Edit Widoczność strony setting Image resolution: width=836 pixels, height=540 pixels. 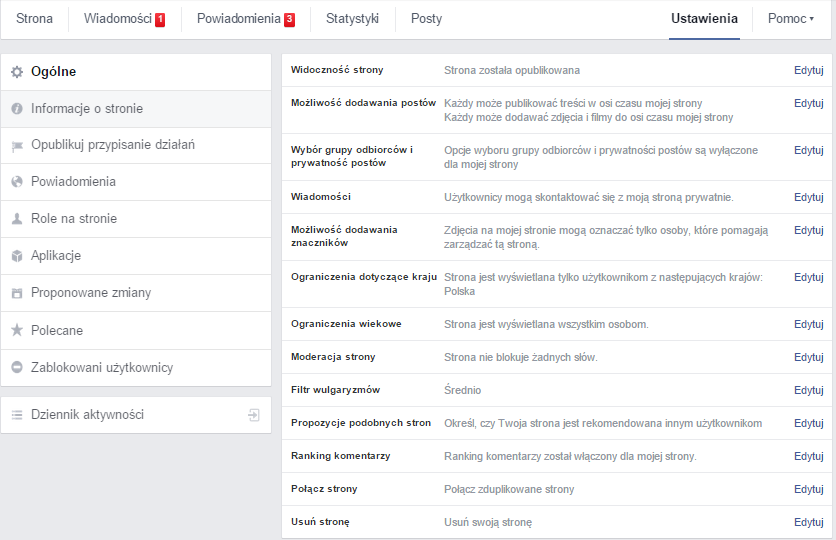pos(809,70)
